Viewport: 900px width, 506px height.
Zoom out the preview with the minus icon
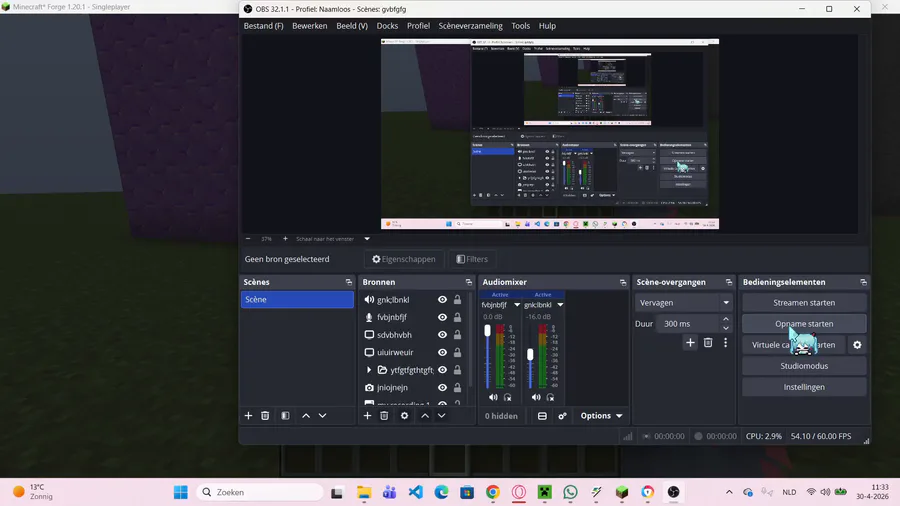point(248,239)
